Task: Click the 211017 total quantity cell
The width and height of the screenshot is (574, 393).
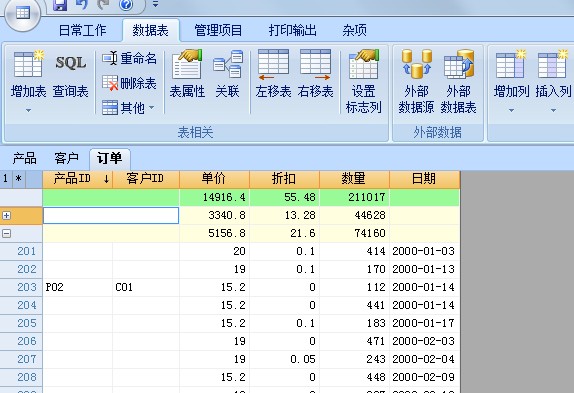Action: click(354, 198)
